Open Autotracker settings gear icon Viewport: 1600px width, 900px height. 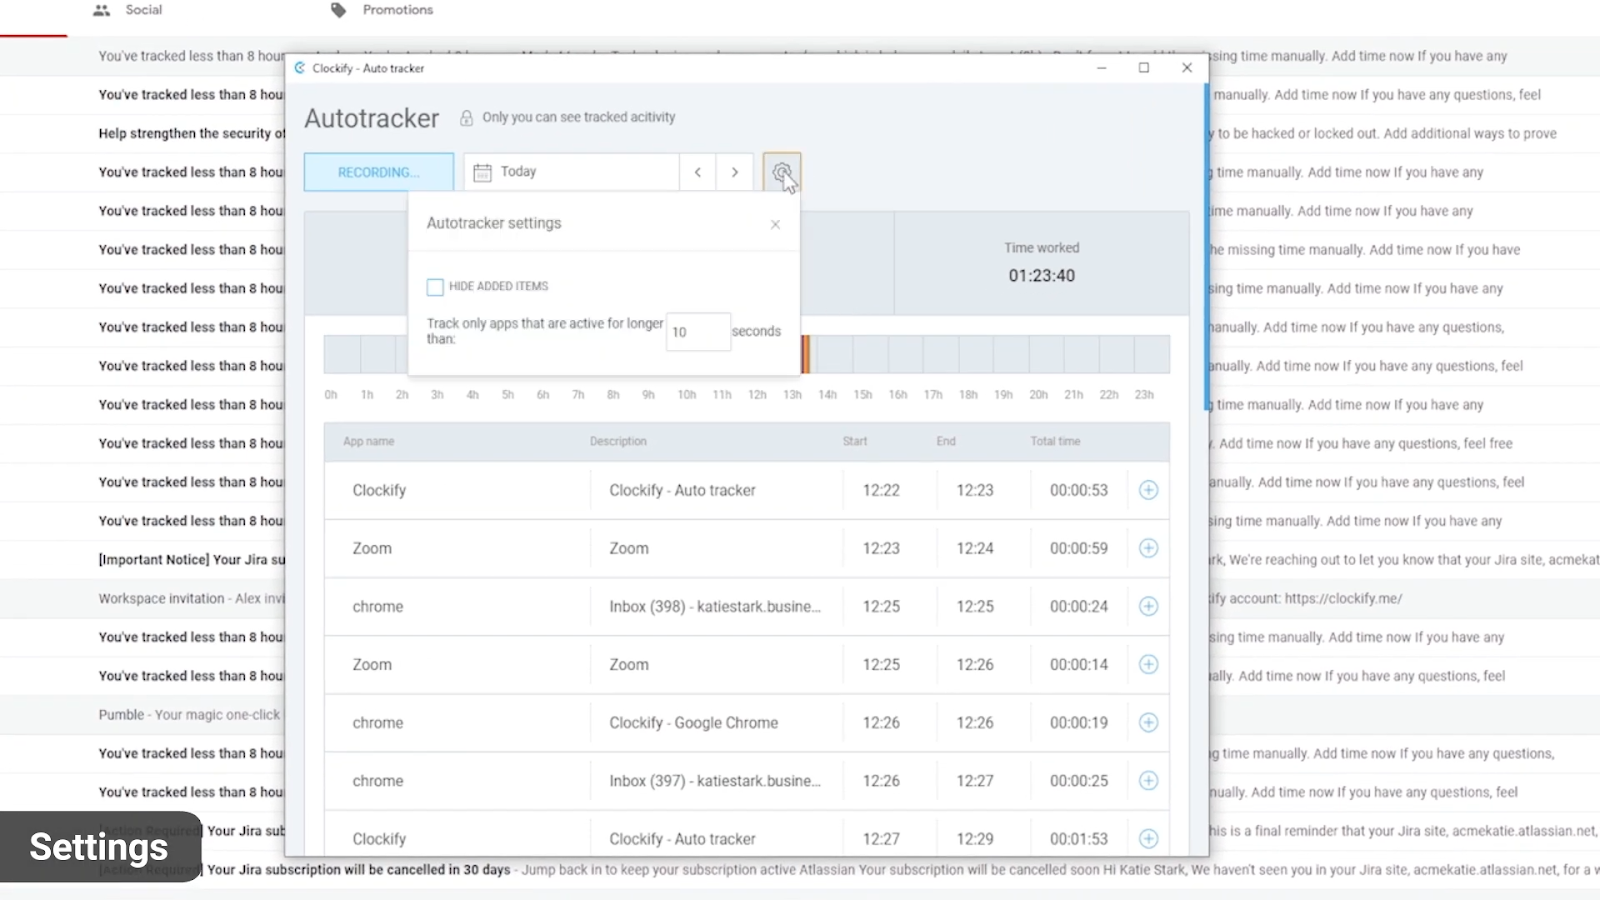[x=781, y=172]
